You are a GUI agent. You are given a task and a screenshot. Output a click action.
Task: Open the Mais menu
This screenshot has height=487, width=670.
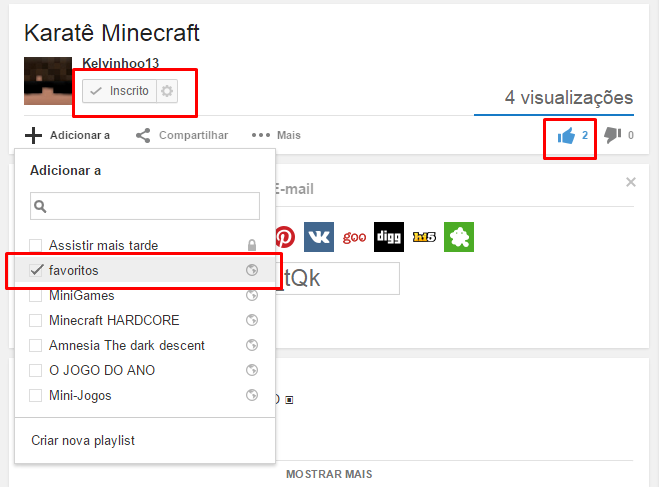(x=276, y=135)
